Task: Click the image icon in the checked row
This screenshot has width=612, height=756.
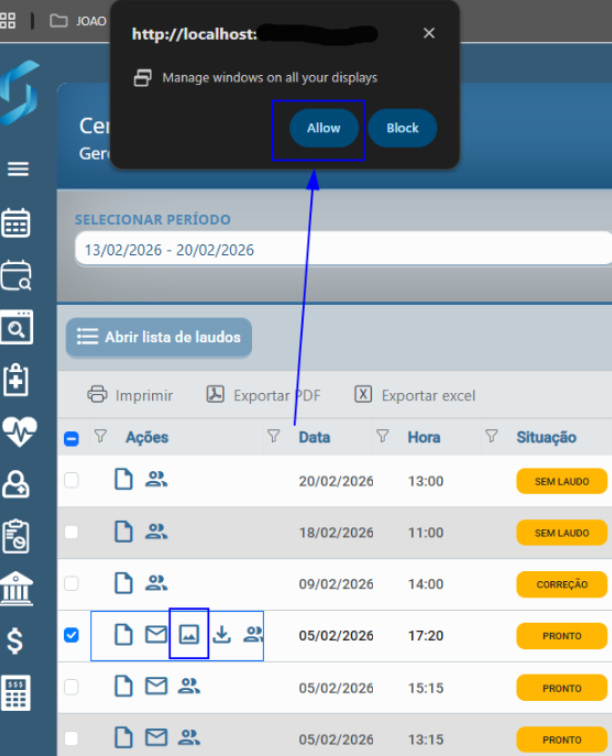Action: [x=189, y=634]
